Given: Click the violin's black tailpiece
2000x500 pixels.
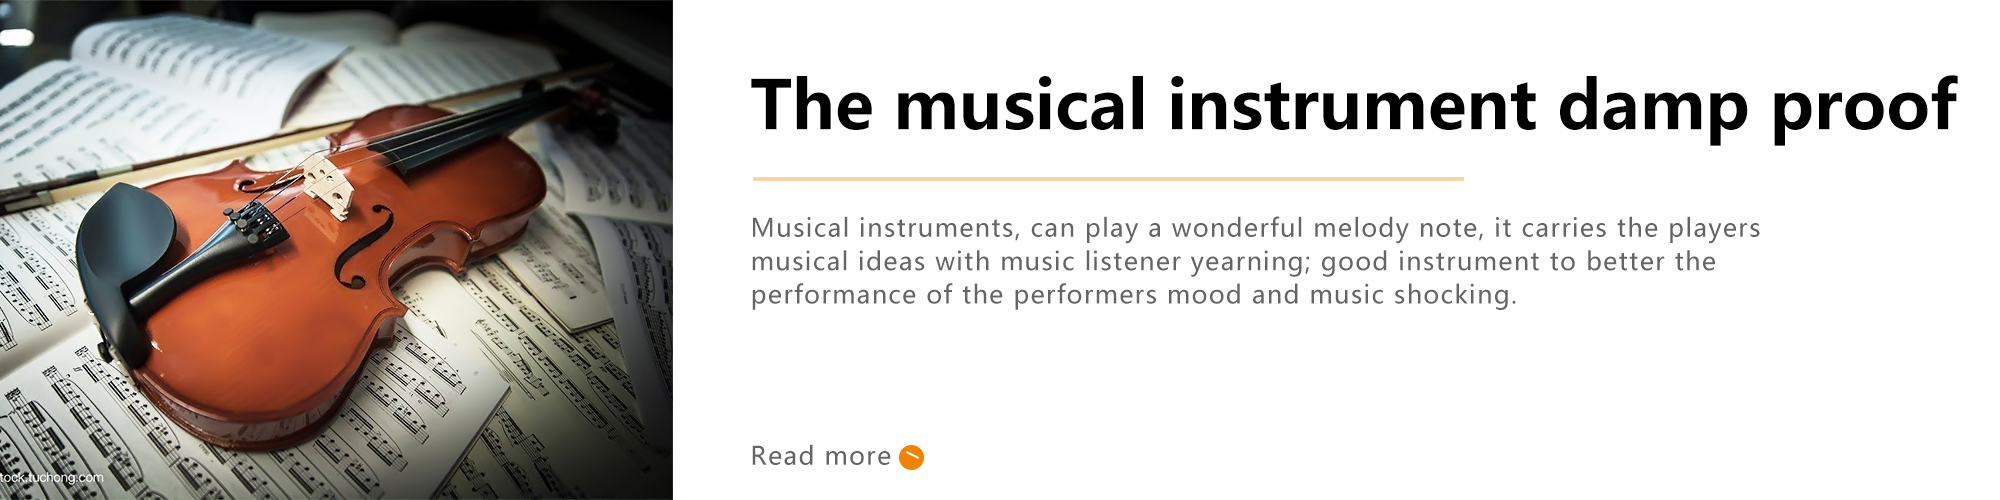Looking at the screenshot, I should [215, 255].
